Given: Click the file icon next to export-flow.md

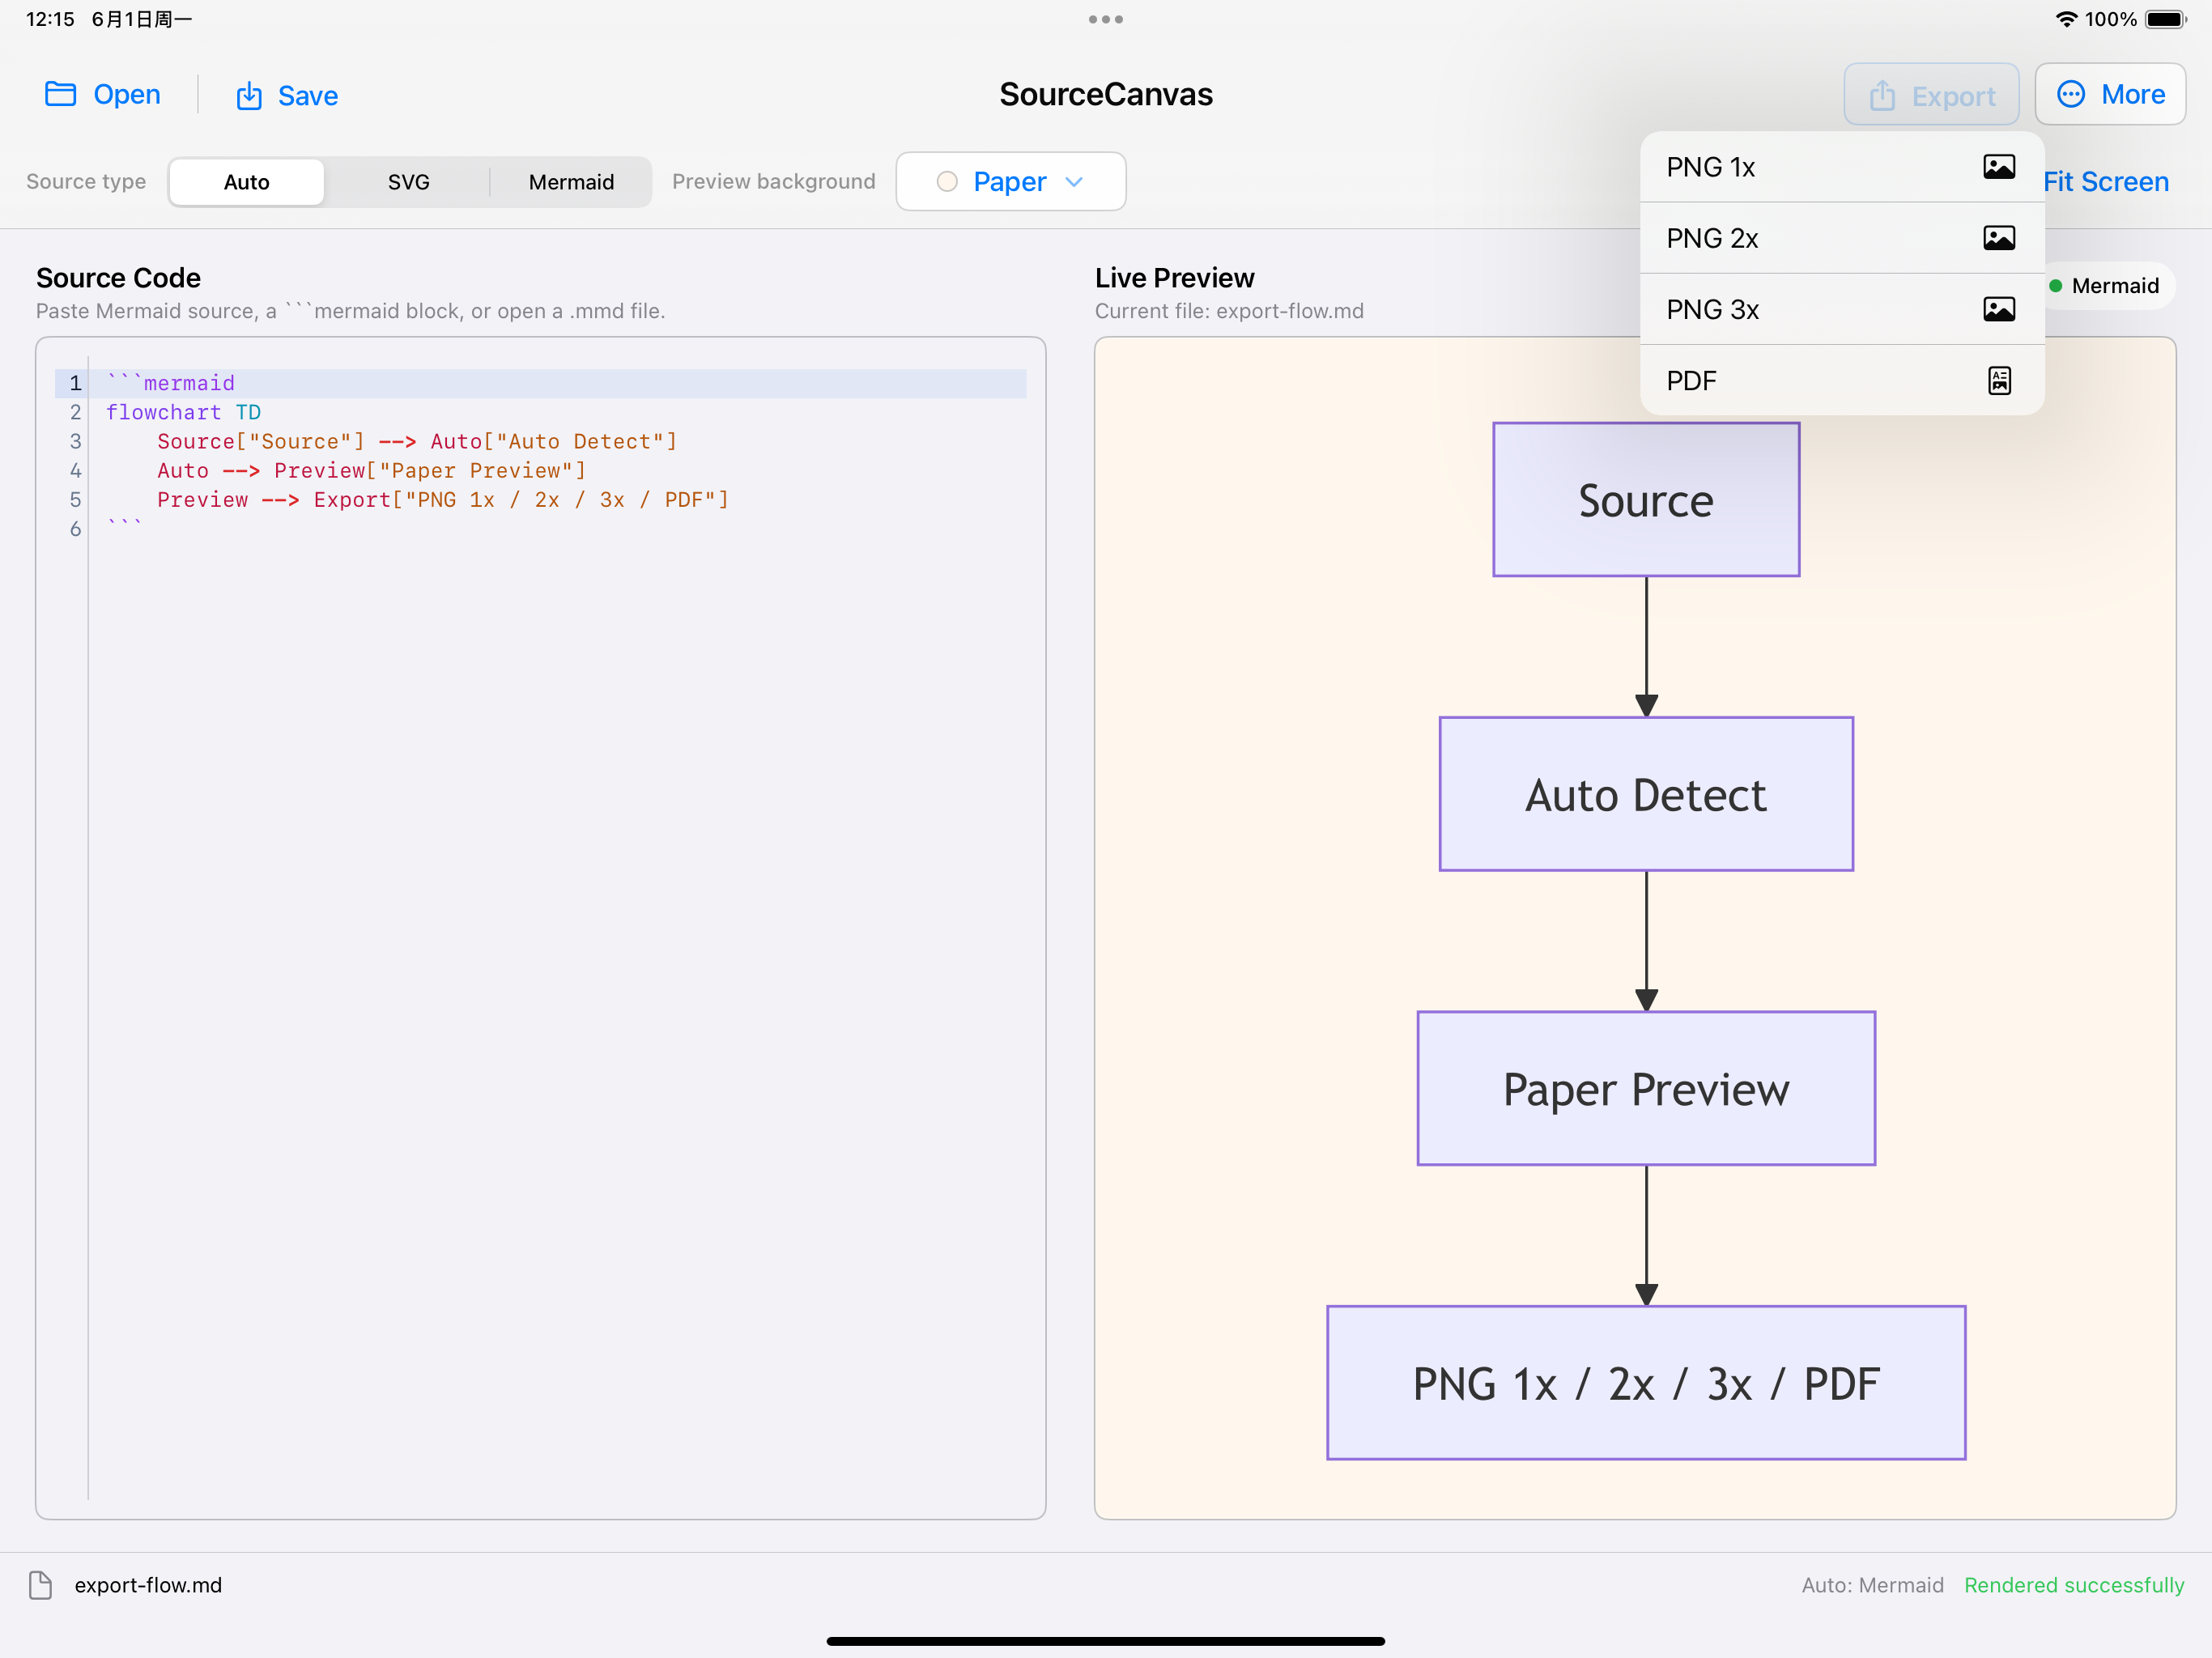Looking at the screenshot, I should [41, 1585].
